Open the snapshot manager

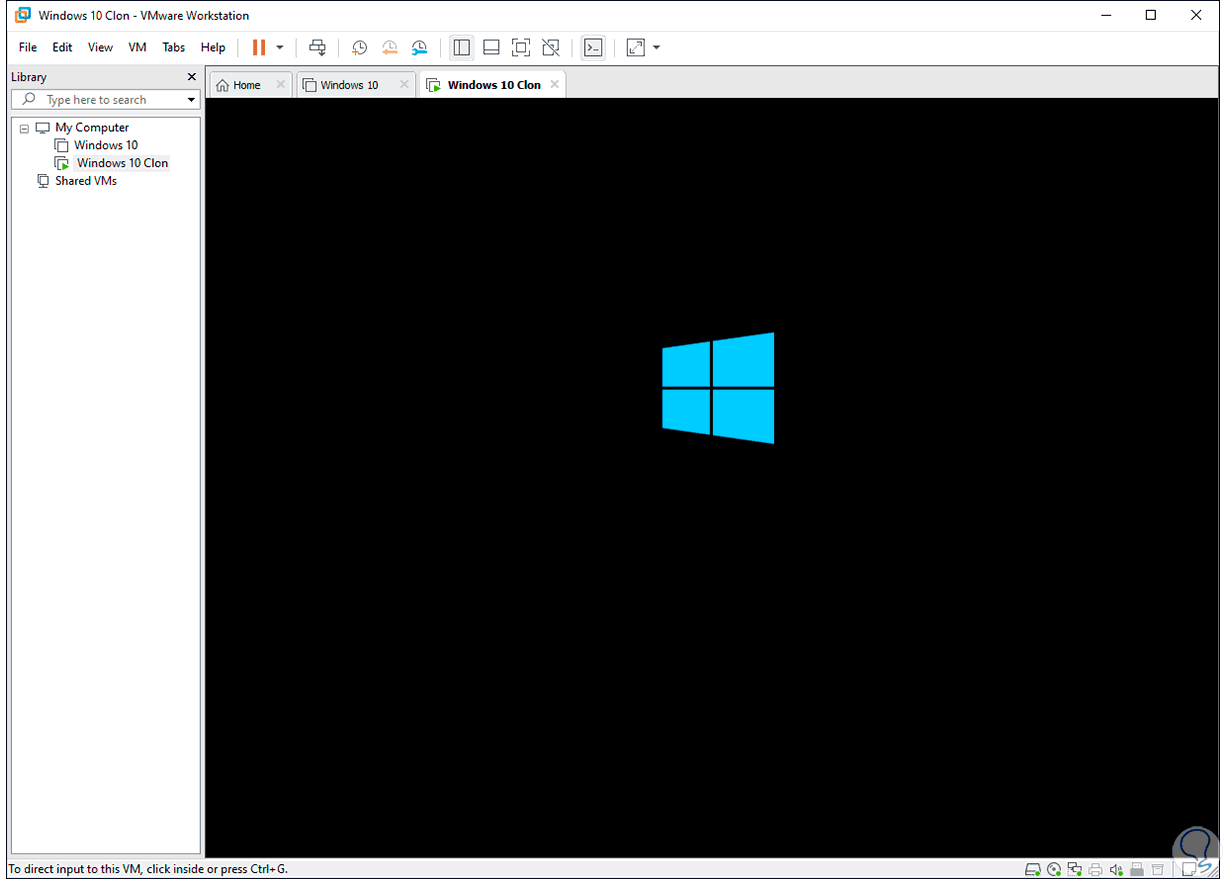tap(419, 47)
